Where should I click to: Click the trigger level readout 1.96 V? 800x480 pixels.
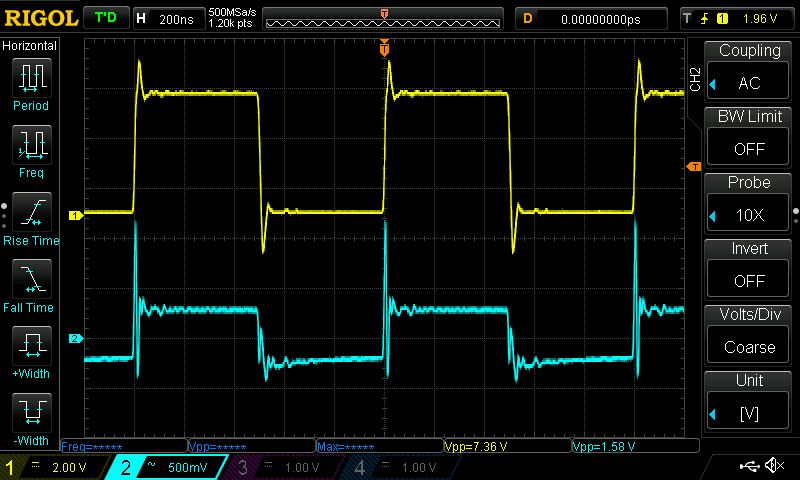pos(760,19)
